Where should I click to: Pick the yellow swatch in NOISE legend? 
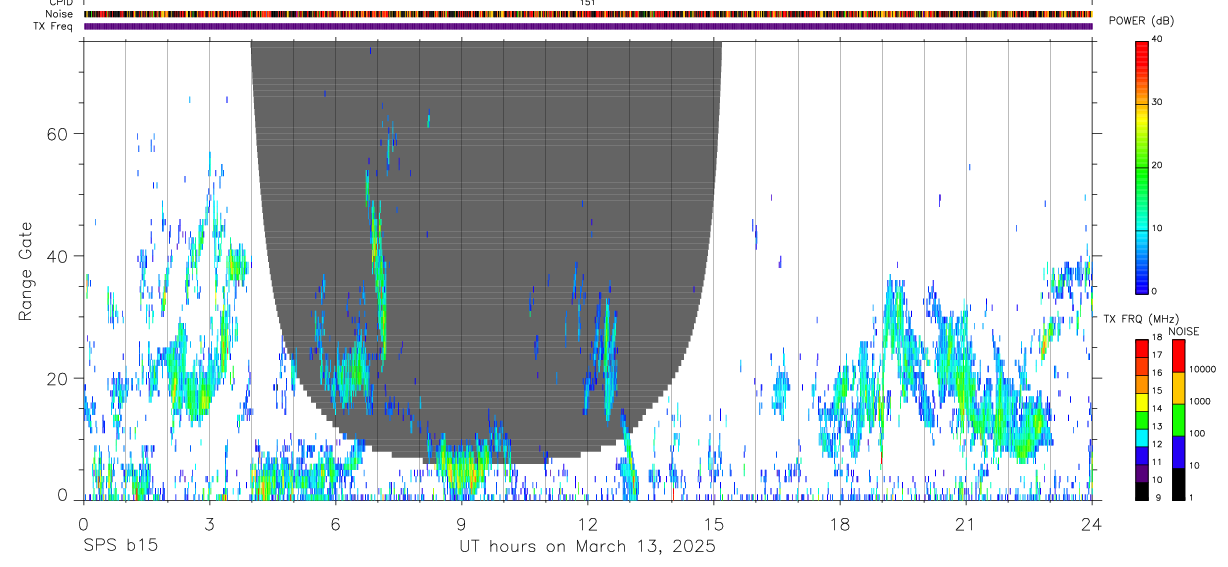point(1178,388)
